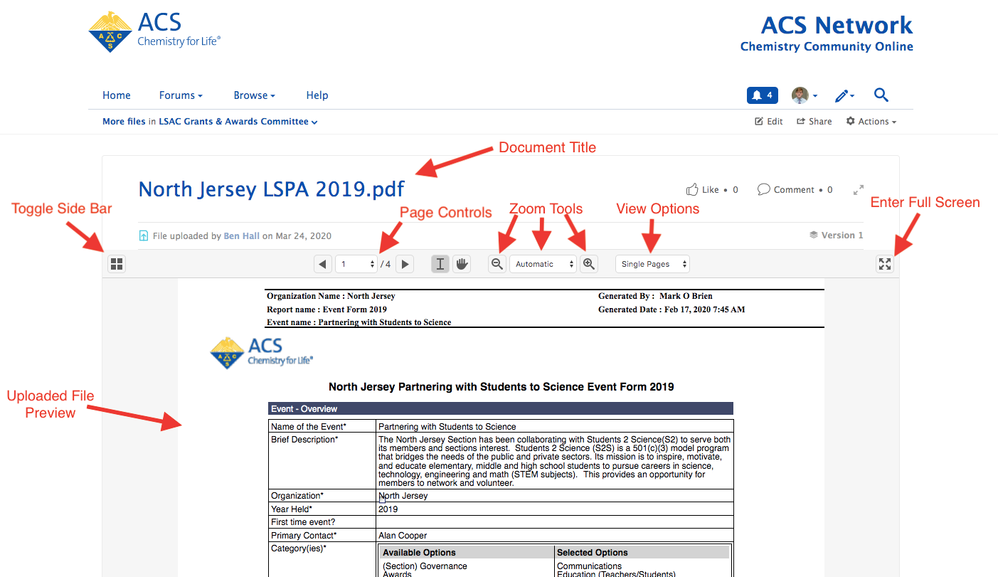Click the Ben Hall uploader link
The width and height of the screenshot is (998, 577).
coord(241,236)
